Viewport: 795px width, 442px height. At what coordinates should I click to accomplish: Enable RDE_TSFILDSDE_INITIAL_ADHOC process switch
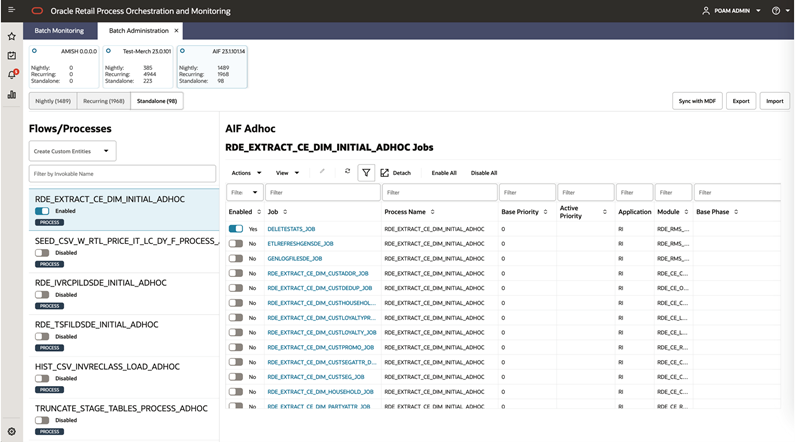42,337
